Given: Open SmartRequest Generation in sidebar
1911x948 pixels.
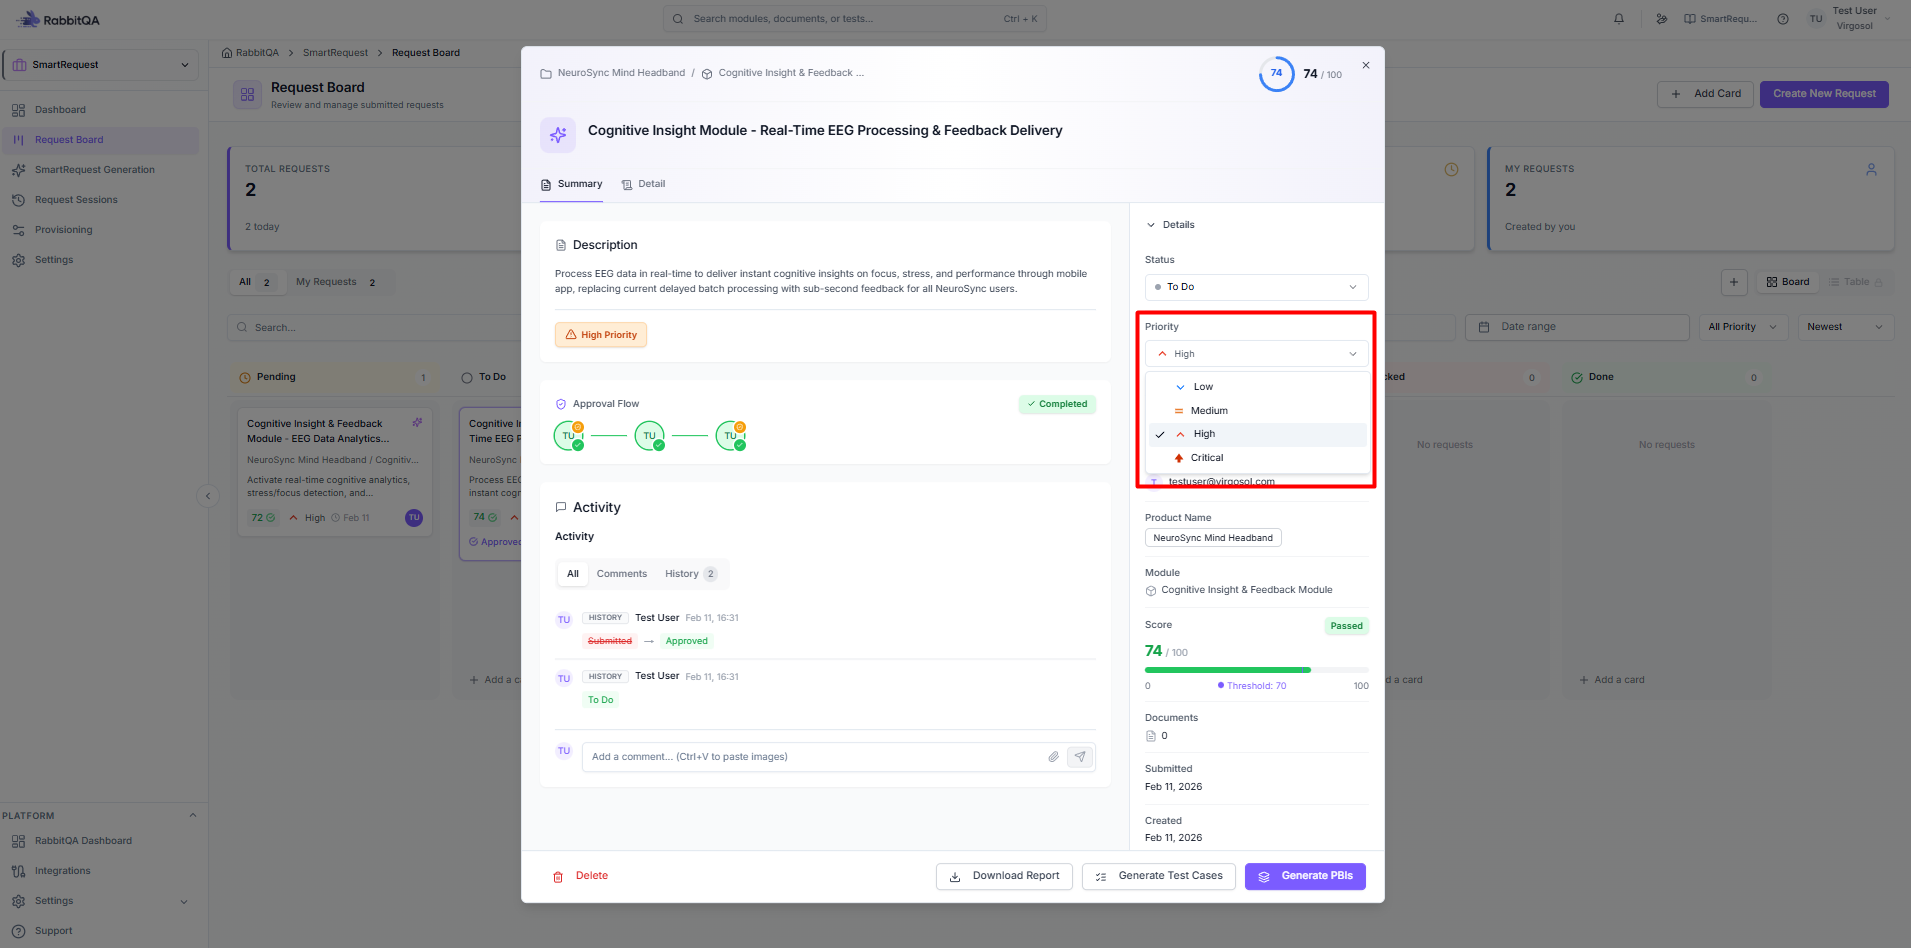Looking at the screenshot, I should point(95,170).
